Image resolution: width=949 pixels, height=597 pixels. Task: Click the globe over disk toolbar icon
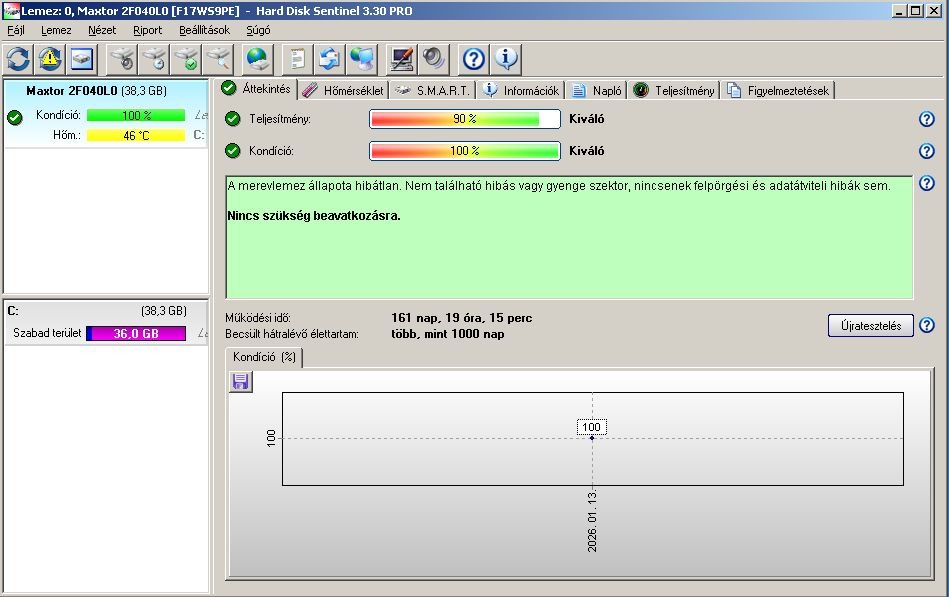(x=258, y=59)
